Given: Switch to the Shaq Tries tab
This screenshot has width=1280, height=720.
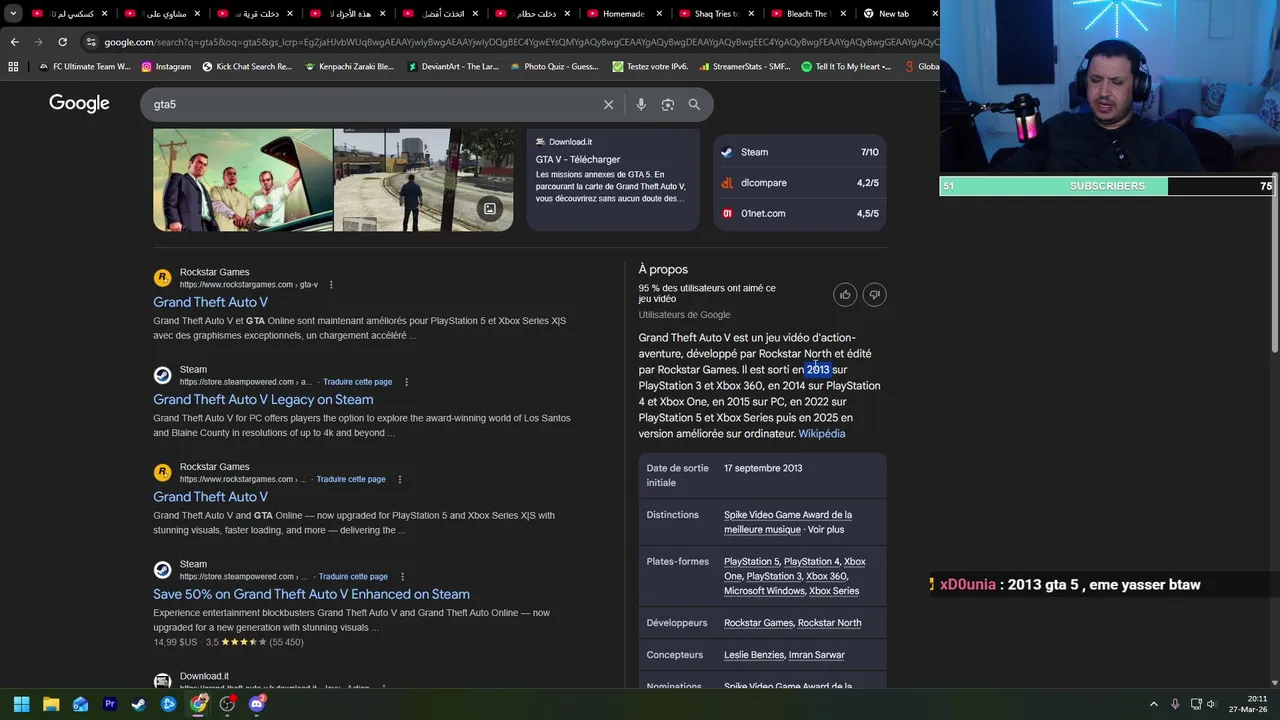Looking at the screenshot, I should 716,14.
